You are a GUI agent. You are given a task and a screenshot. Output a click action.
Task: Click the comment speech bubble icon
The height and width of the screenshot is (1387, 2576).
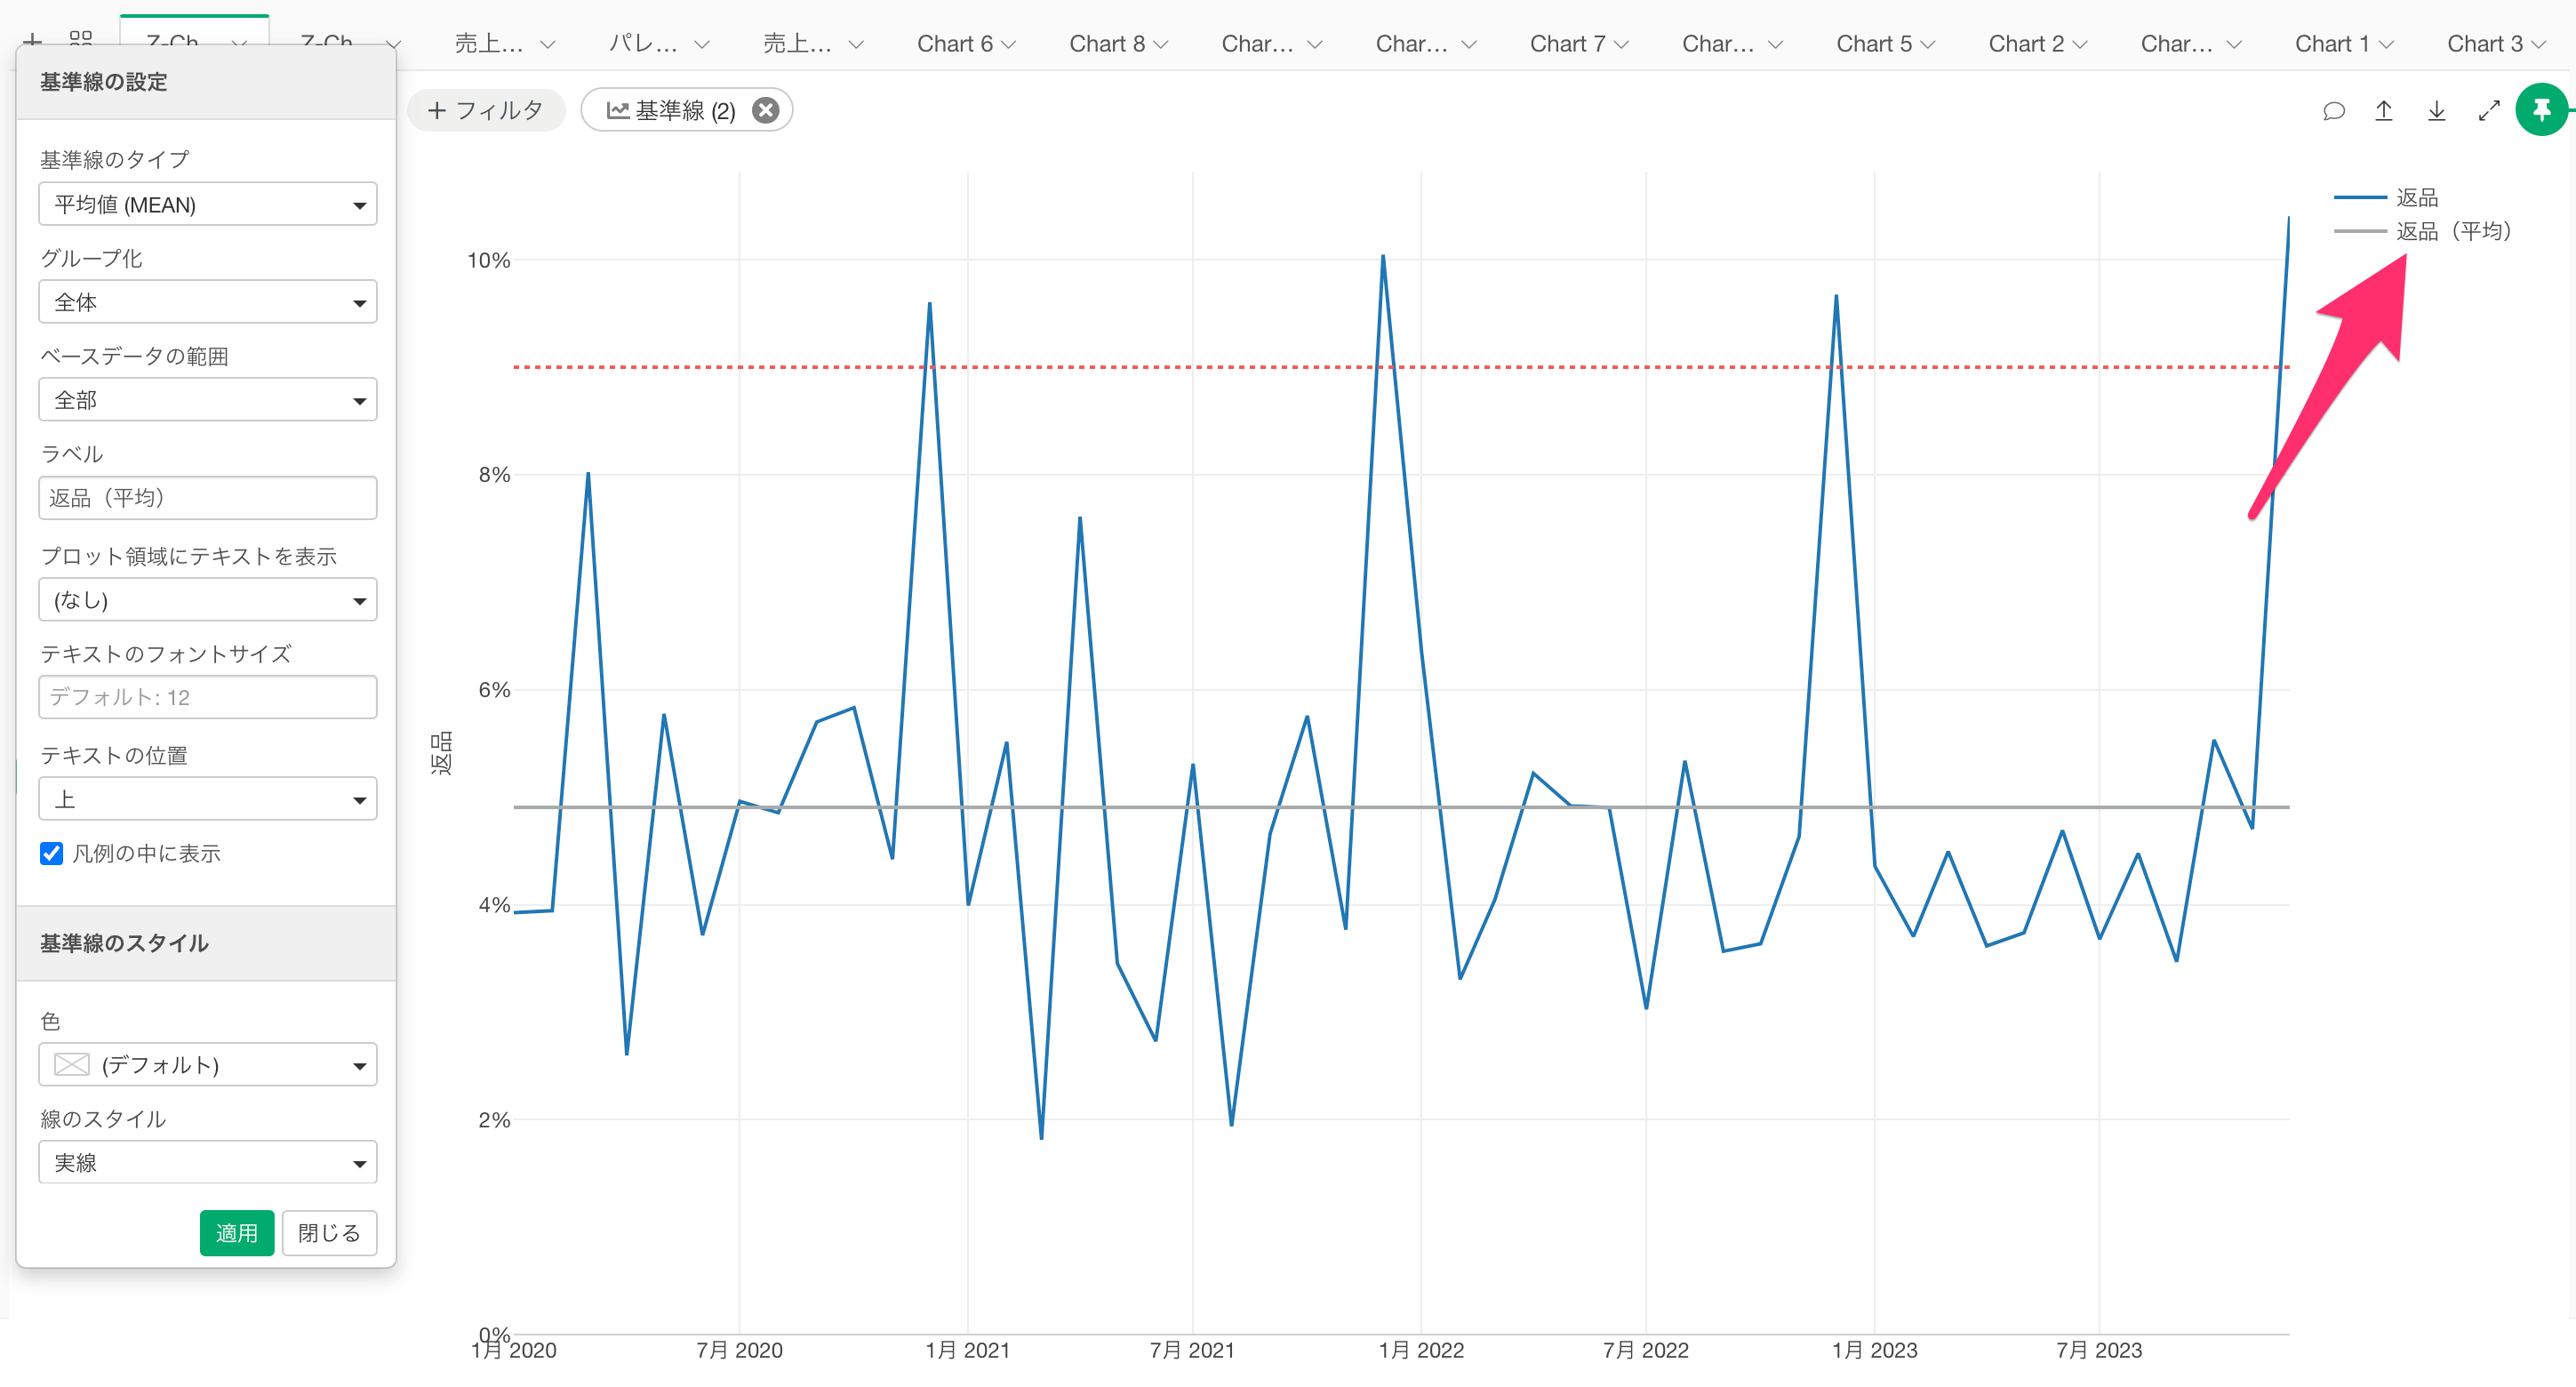(x=2333, y=111)
